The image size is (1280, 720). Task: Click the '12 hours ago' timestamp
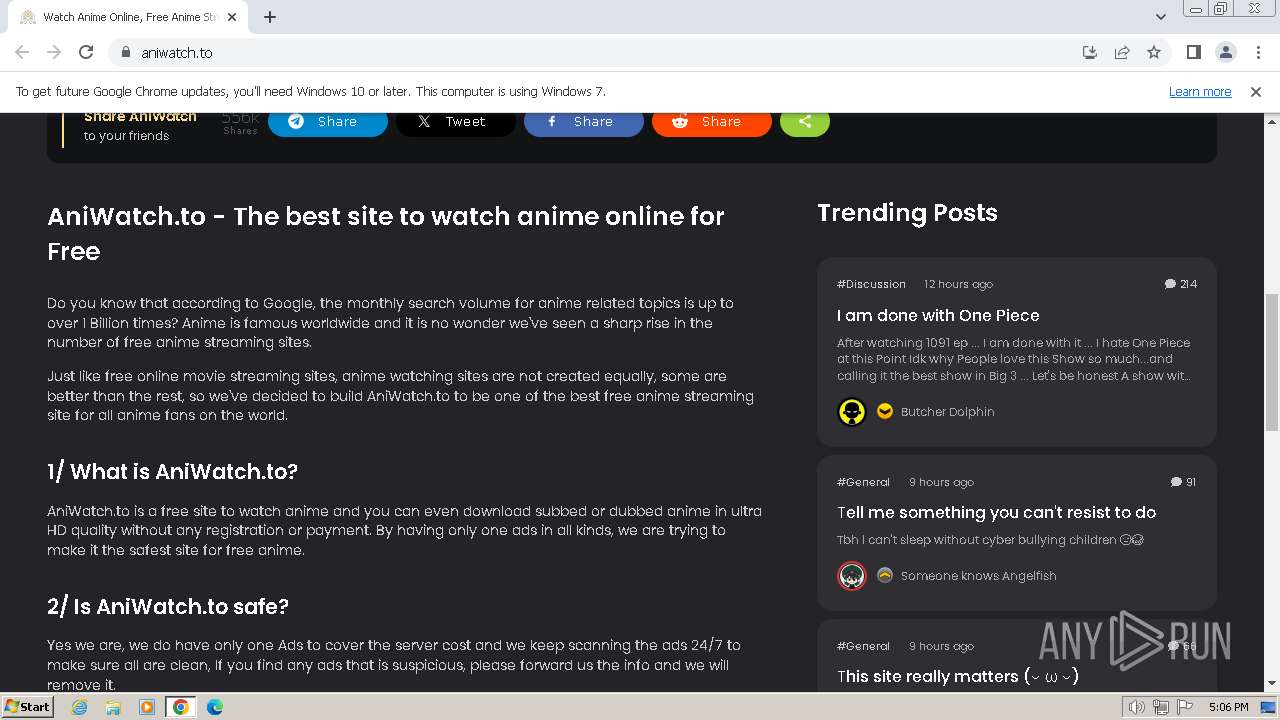(958, 284)
